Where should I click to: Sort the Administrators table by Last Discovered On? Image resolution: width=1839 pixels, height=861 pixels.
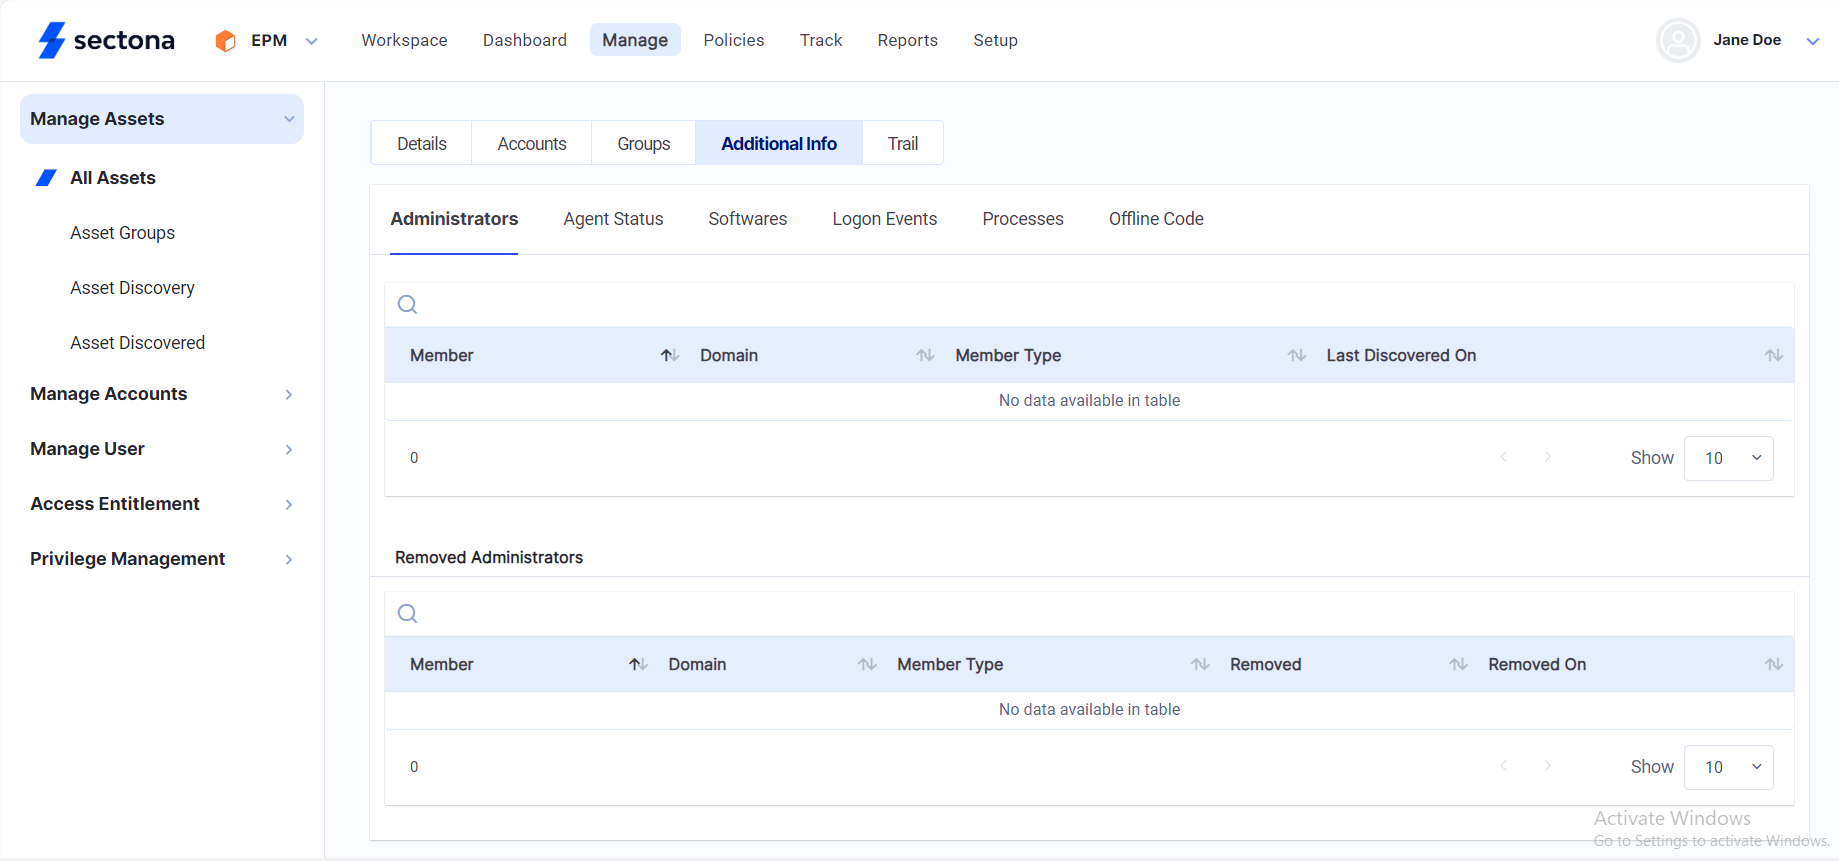click(1773, 356)
